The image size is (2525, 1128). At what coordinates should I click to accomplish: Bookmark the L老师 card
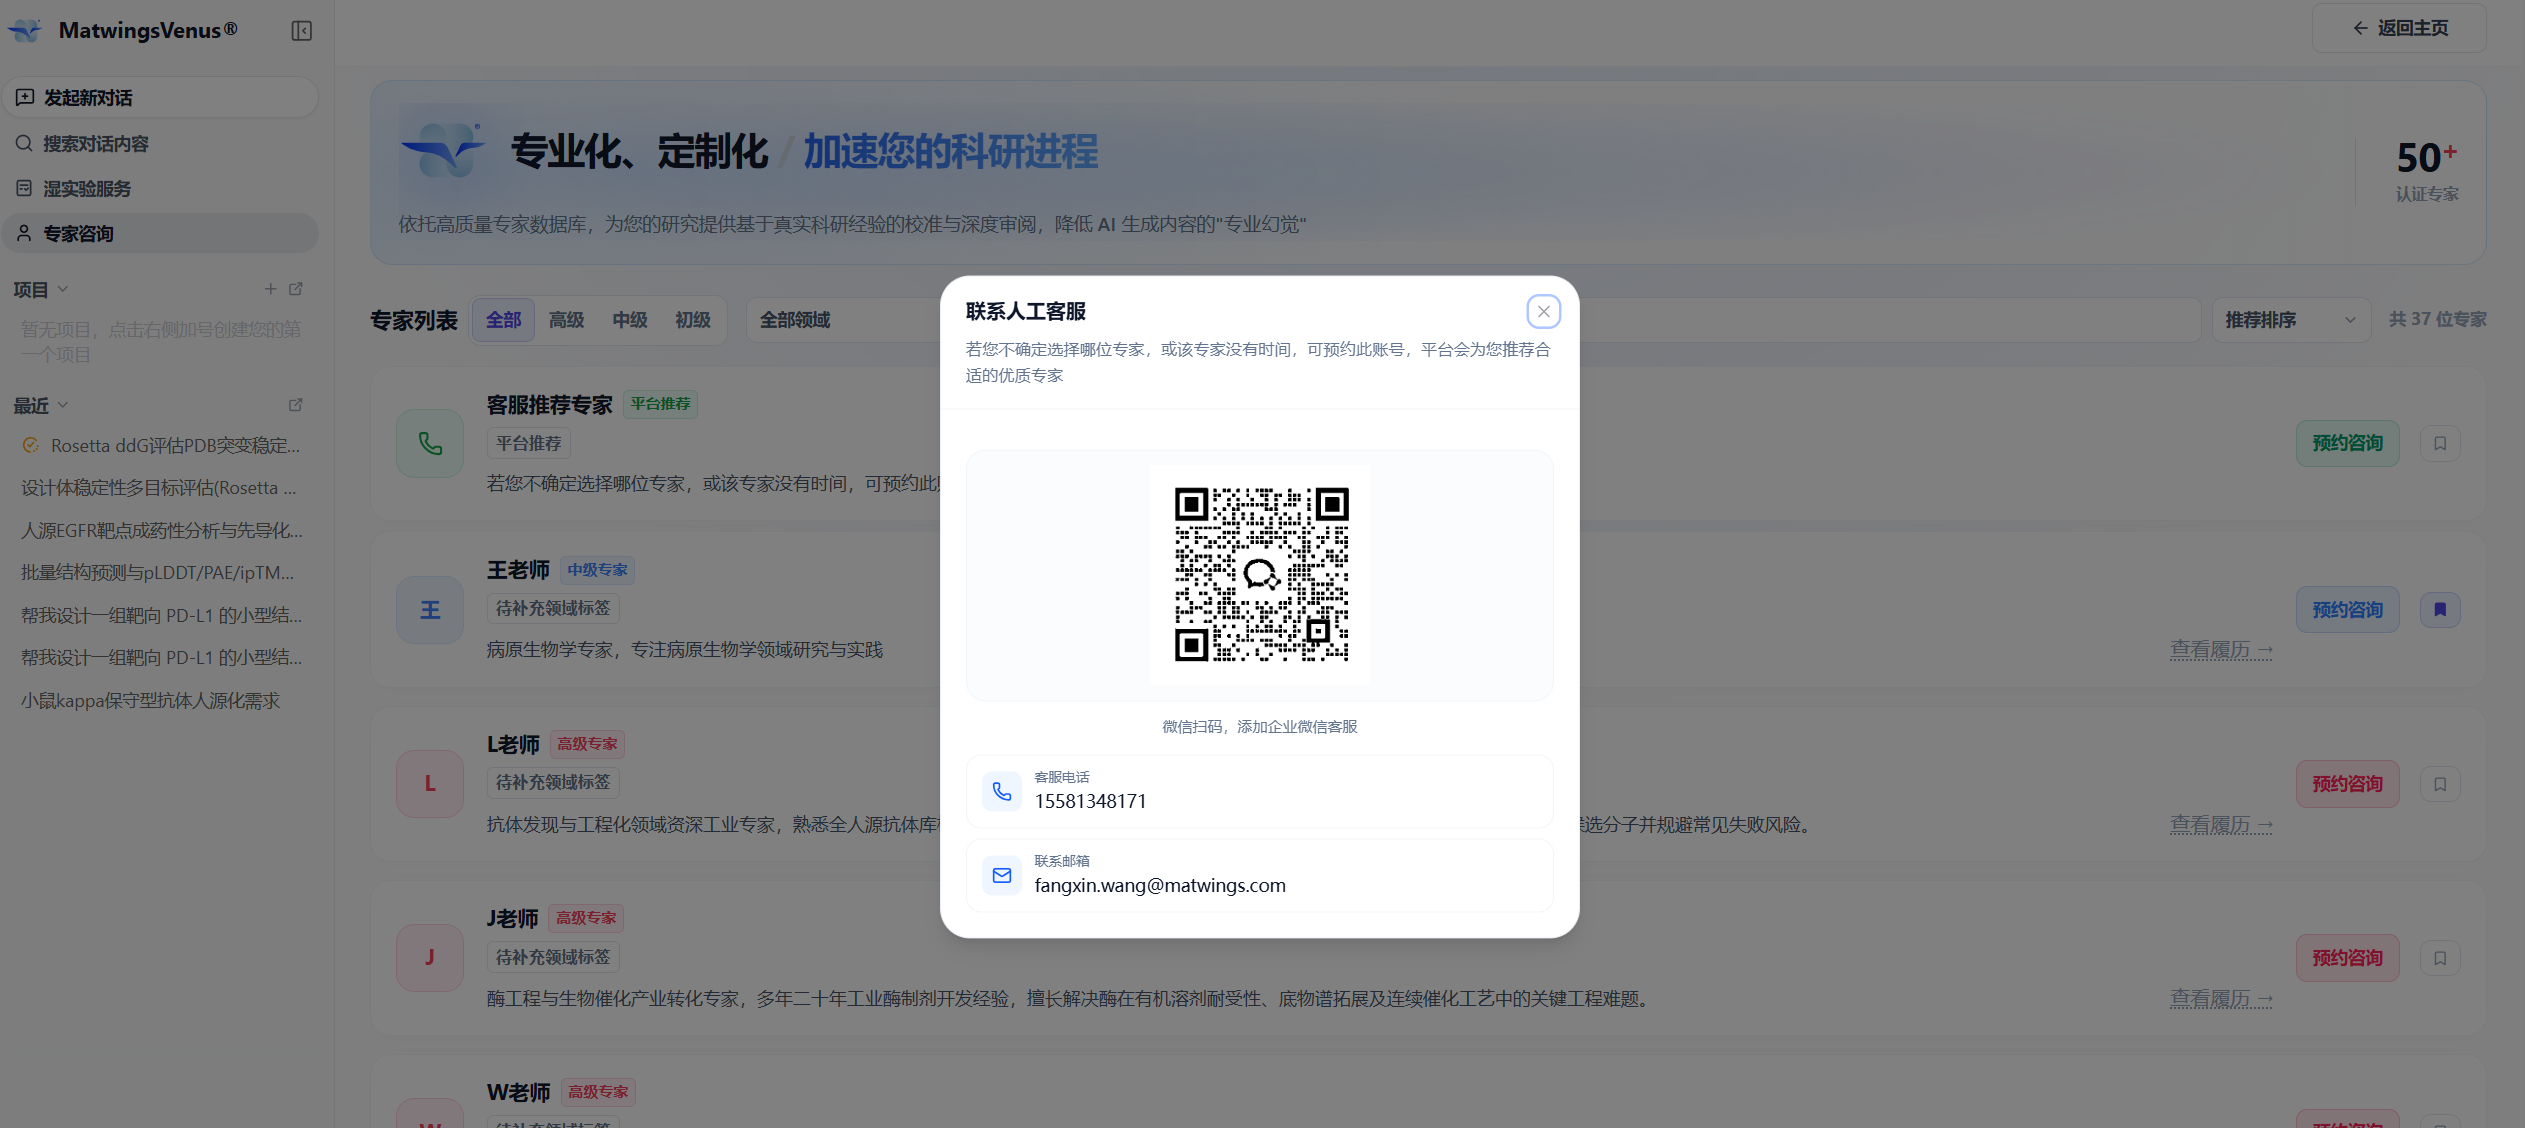(x=2440, y=784)
